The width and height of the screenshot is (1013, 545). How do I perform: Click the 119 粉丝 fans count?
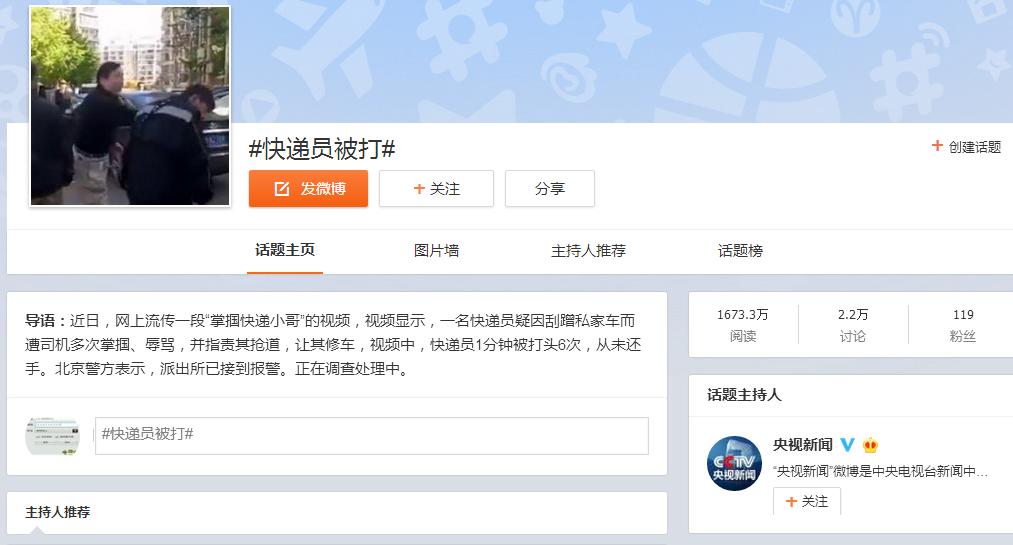[963, 325]
